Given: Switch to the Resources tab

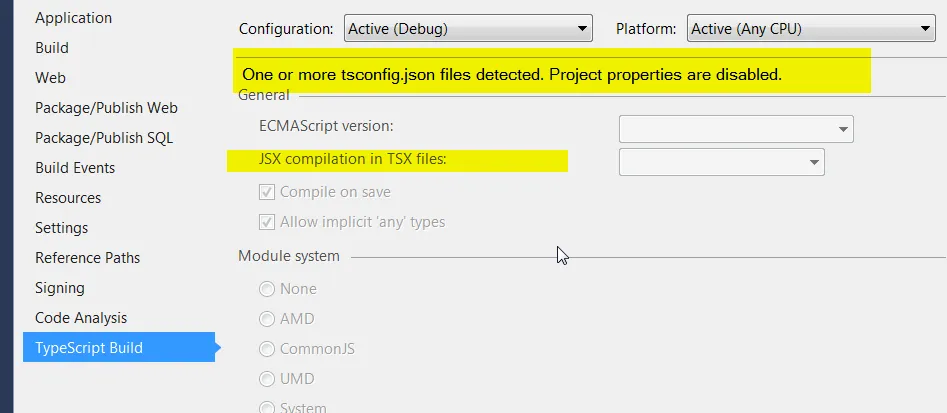Looking at the screenshot, I should 68,198.
